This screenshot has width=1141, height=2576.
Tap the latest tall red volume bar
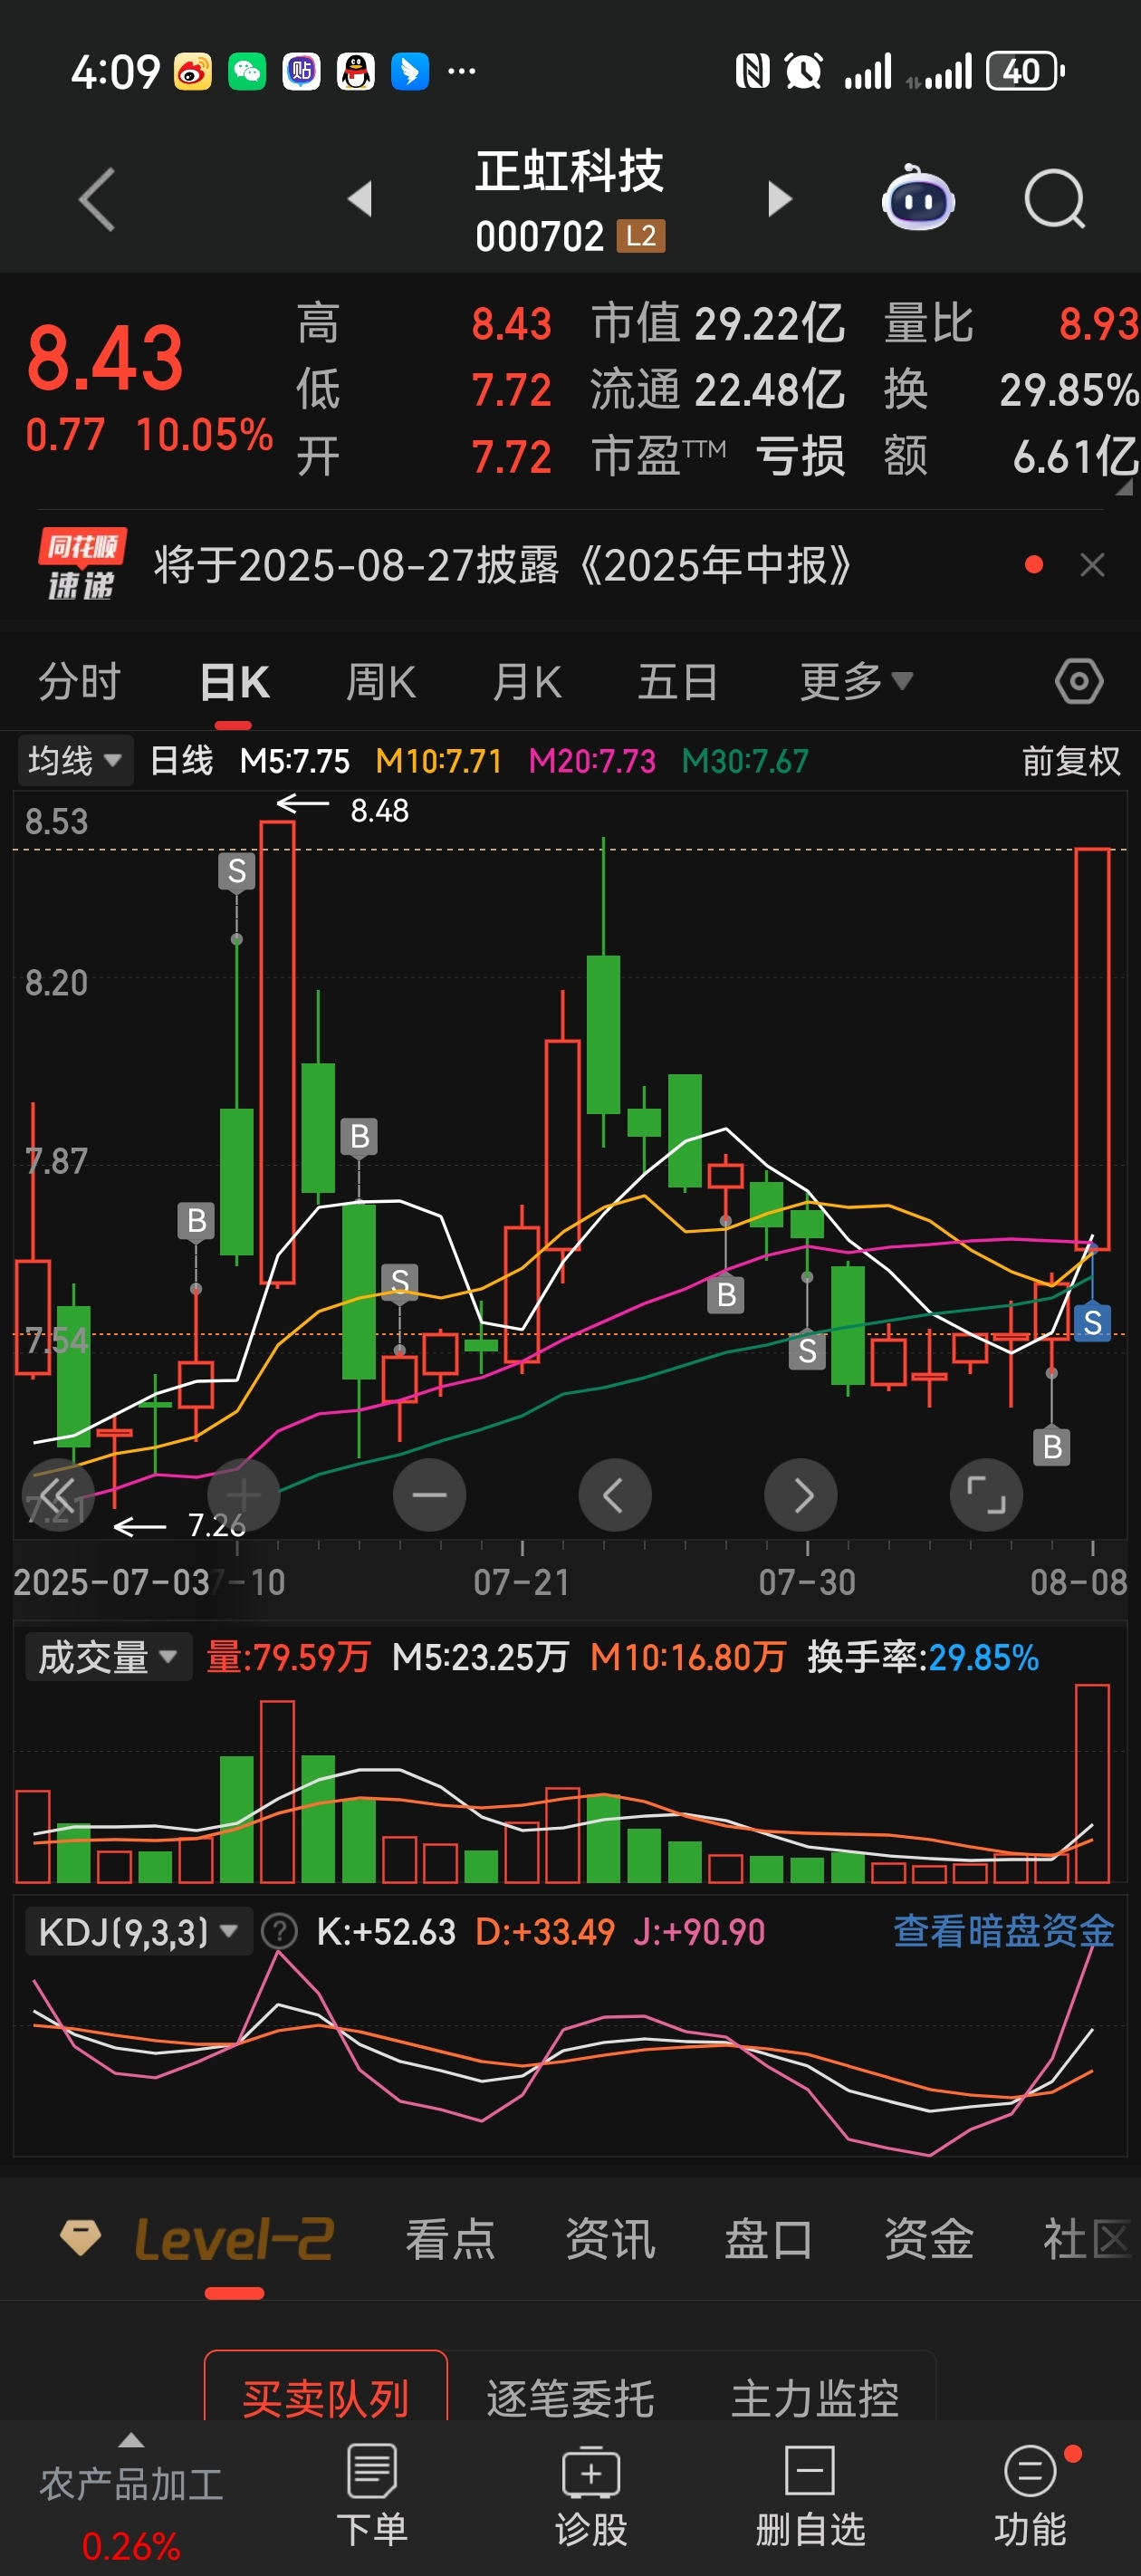(x=1092, y=1783)
